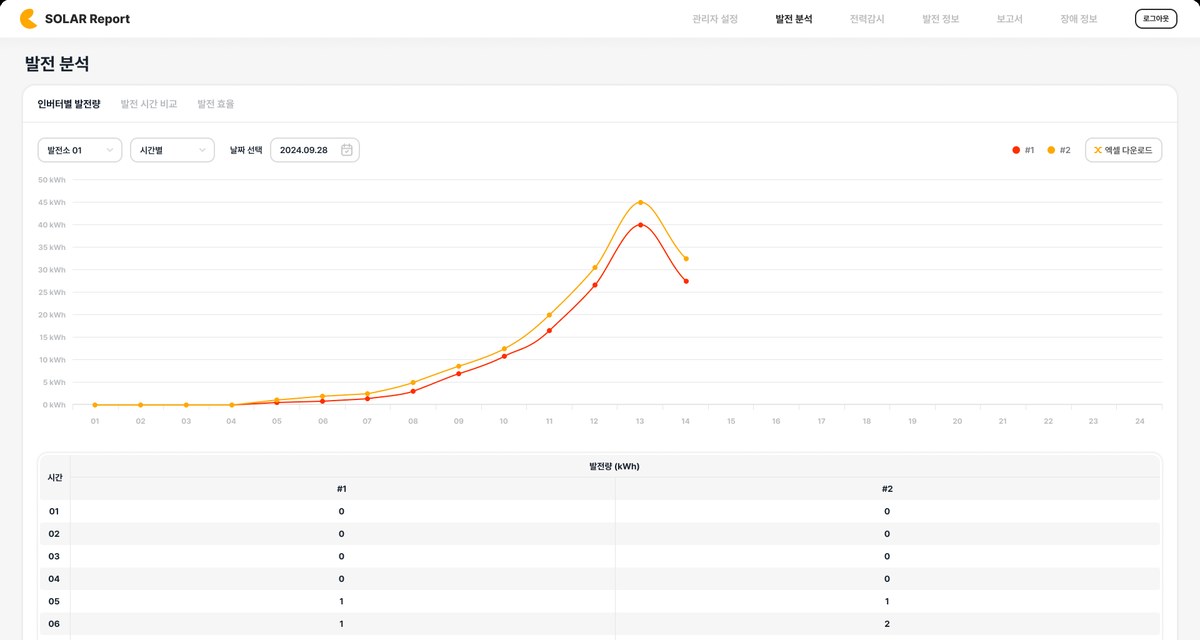Click the SOLAR Report logo icon
The image size is (1200, 640).
(x=28, y=19)
